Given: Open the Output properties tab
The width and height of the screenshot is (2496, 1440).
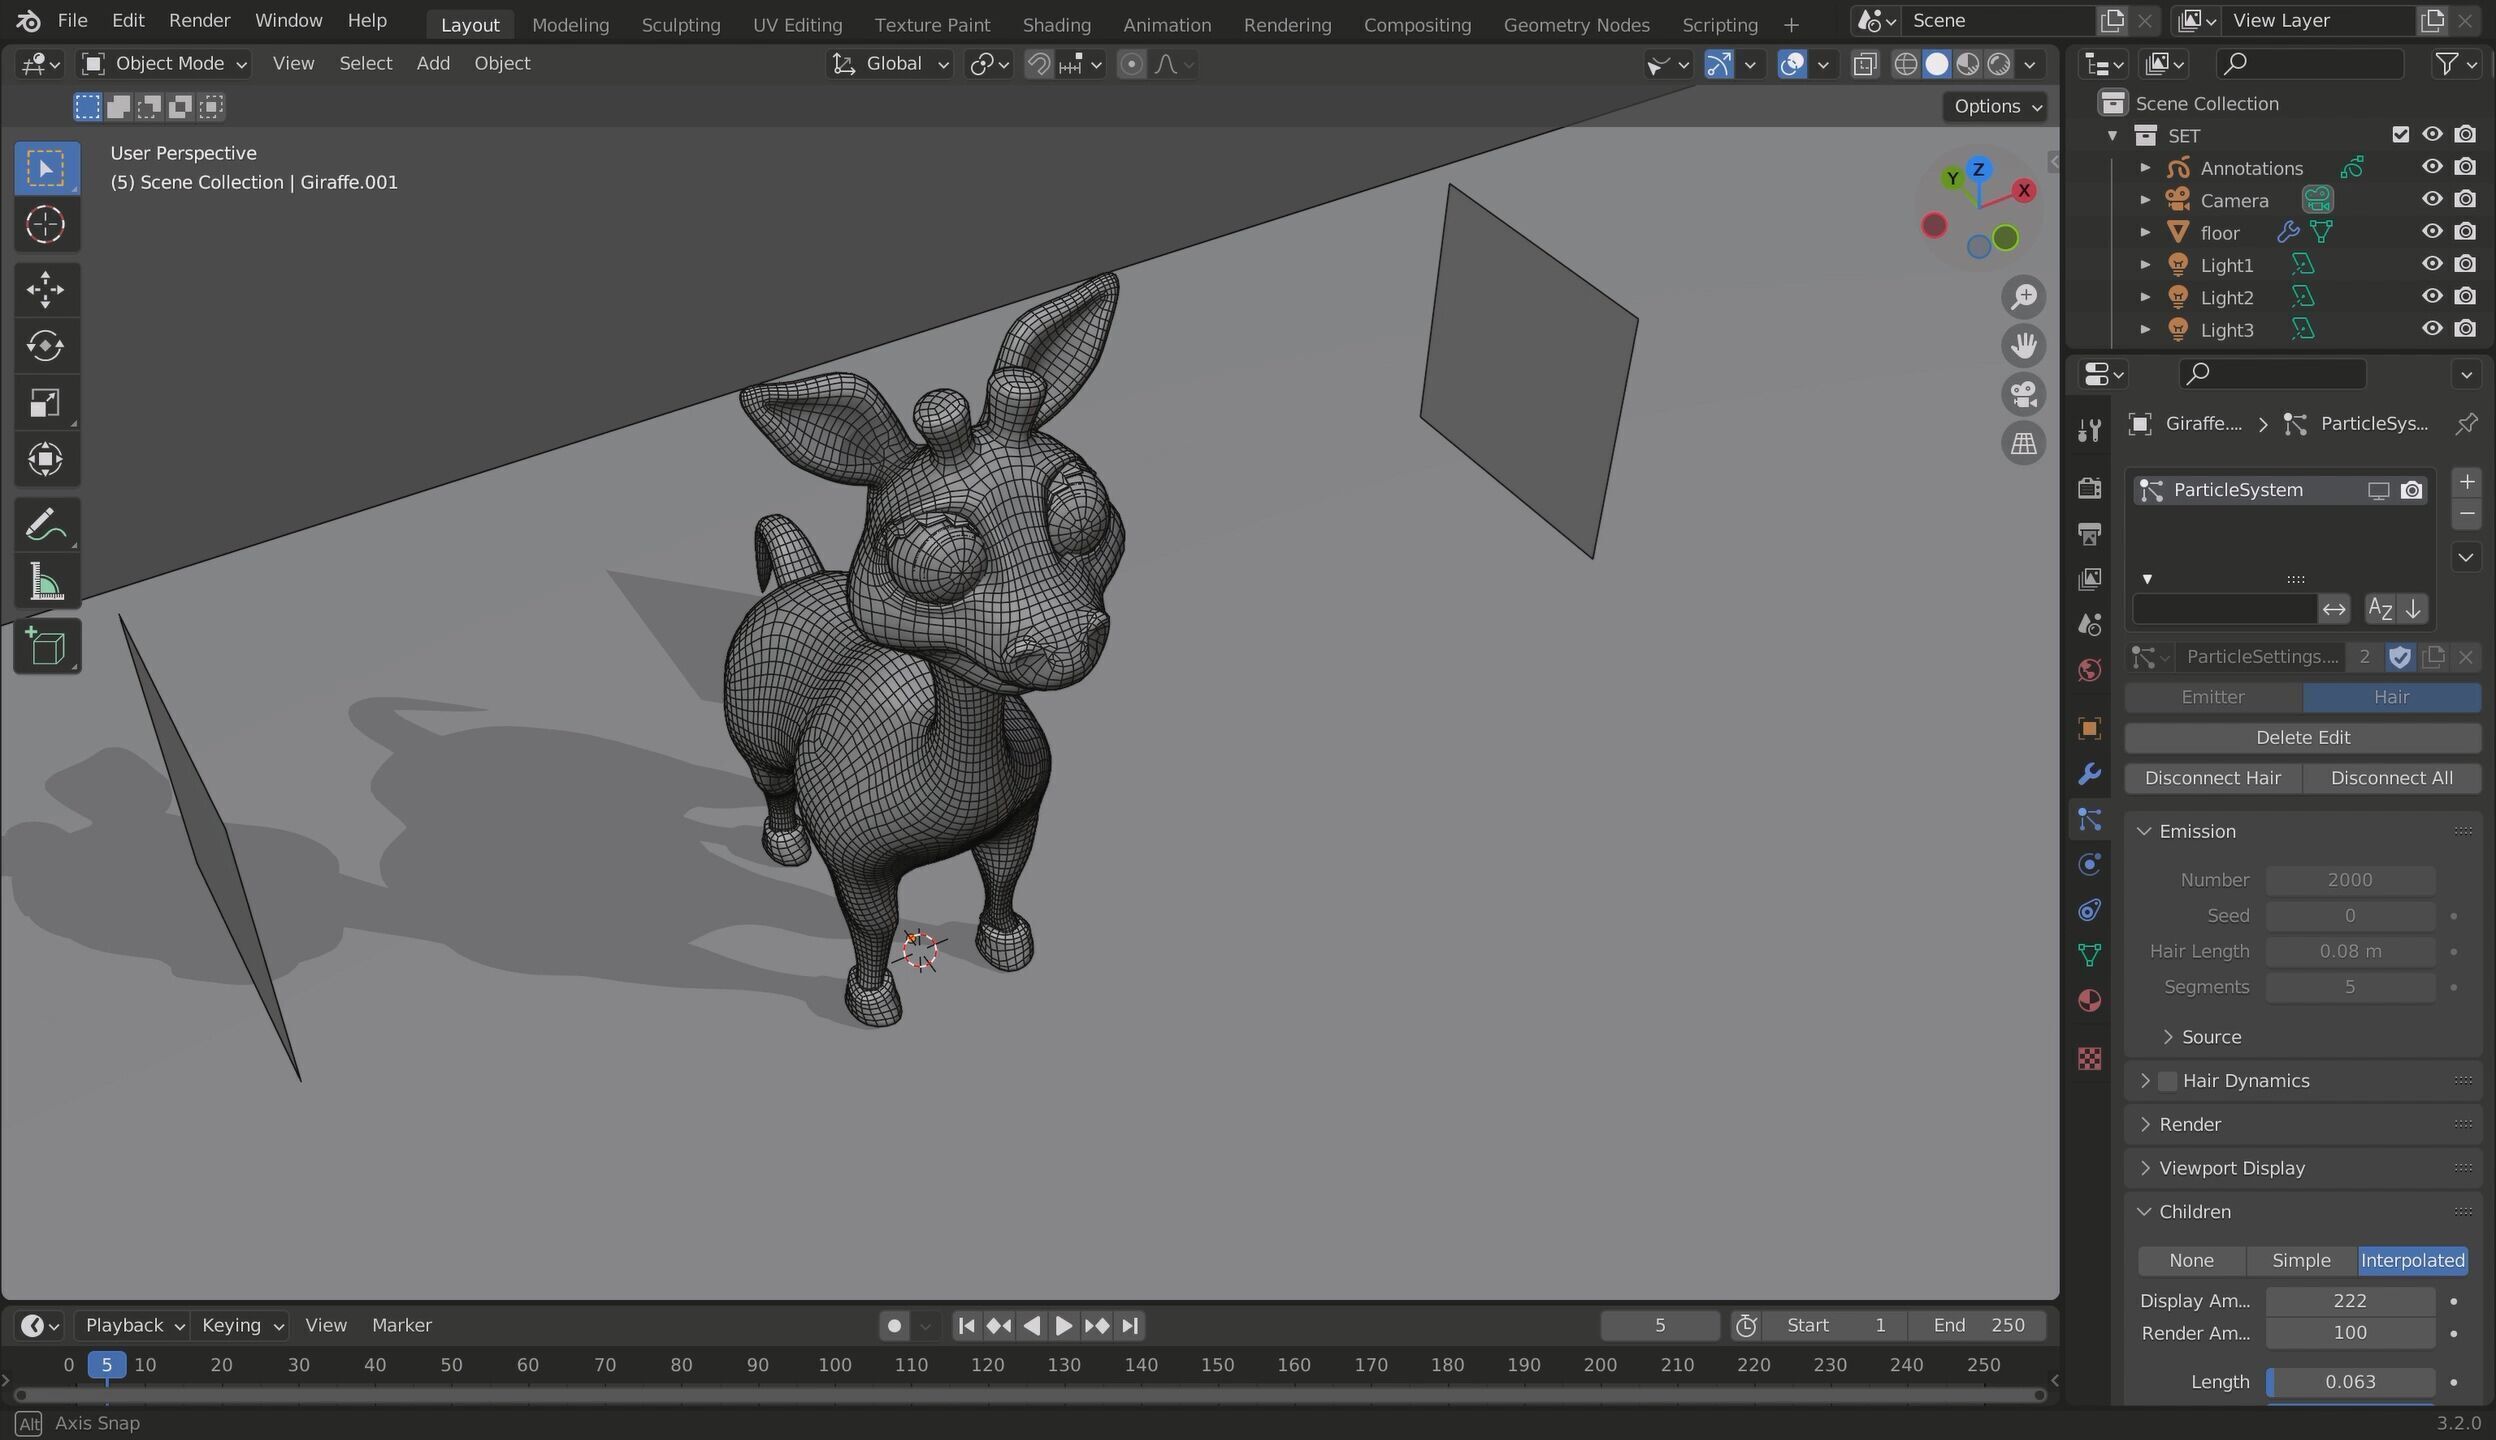Looking at the screenshot, I should point(2089,534).
